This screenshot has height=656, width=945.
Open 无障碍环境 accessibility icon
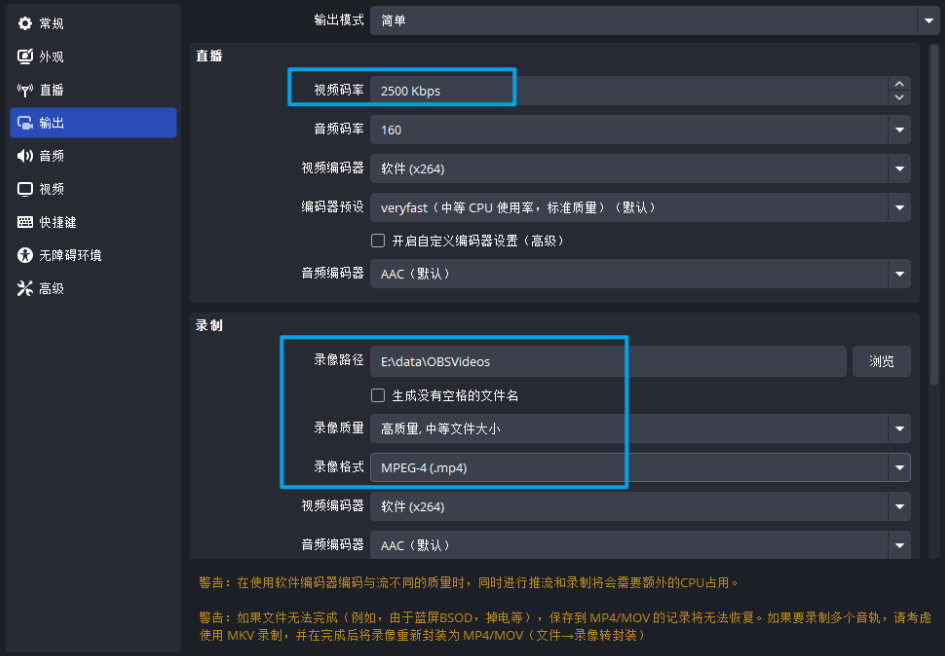pos(24,255)
